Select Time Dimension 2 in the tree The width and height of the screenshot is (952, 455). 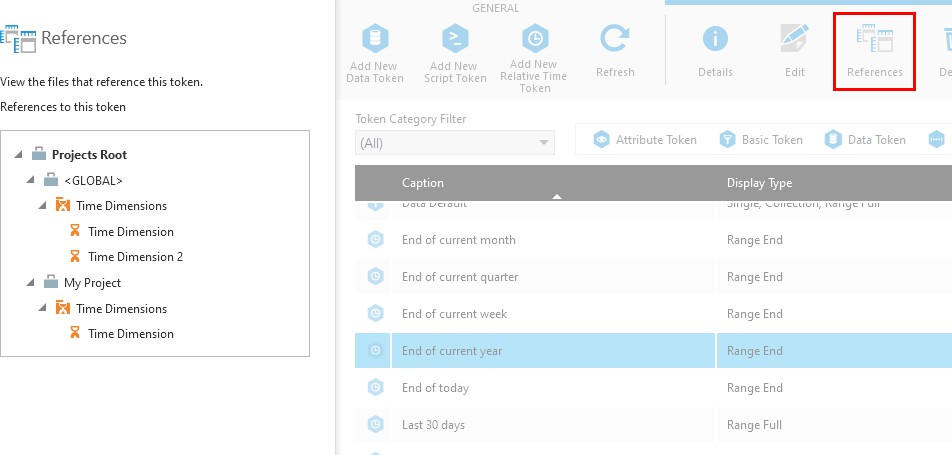(x=135, y=257)
